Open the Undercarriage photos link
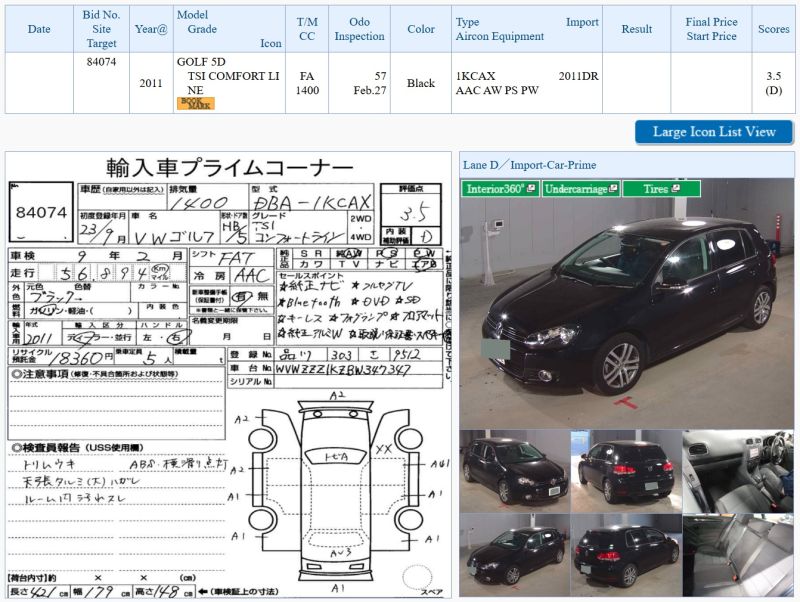This screenshot has height=602, width=800. pyautogui.click(x=581, y=189)
